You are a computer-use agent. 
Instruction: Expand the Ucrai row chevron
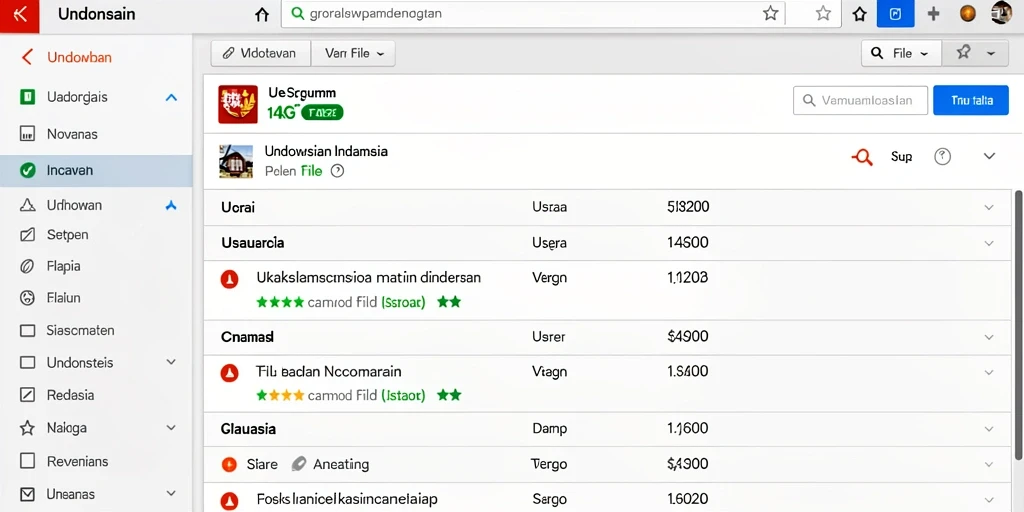coord(989,208)
